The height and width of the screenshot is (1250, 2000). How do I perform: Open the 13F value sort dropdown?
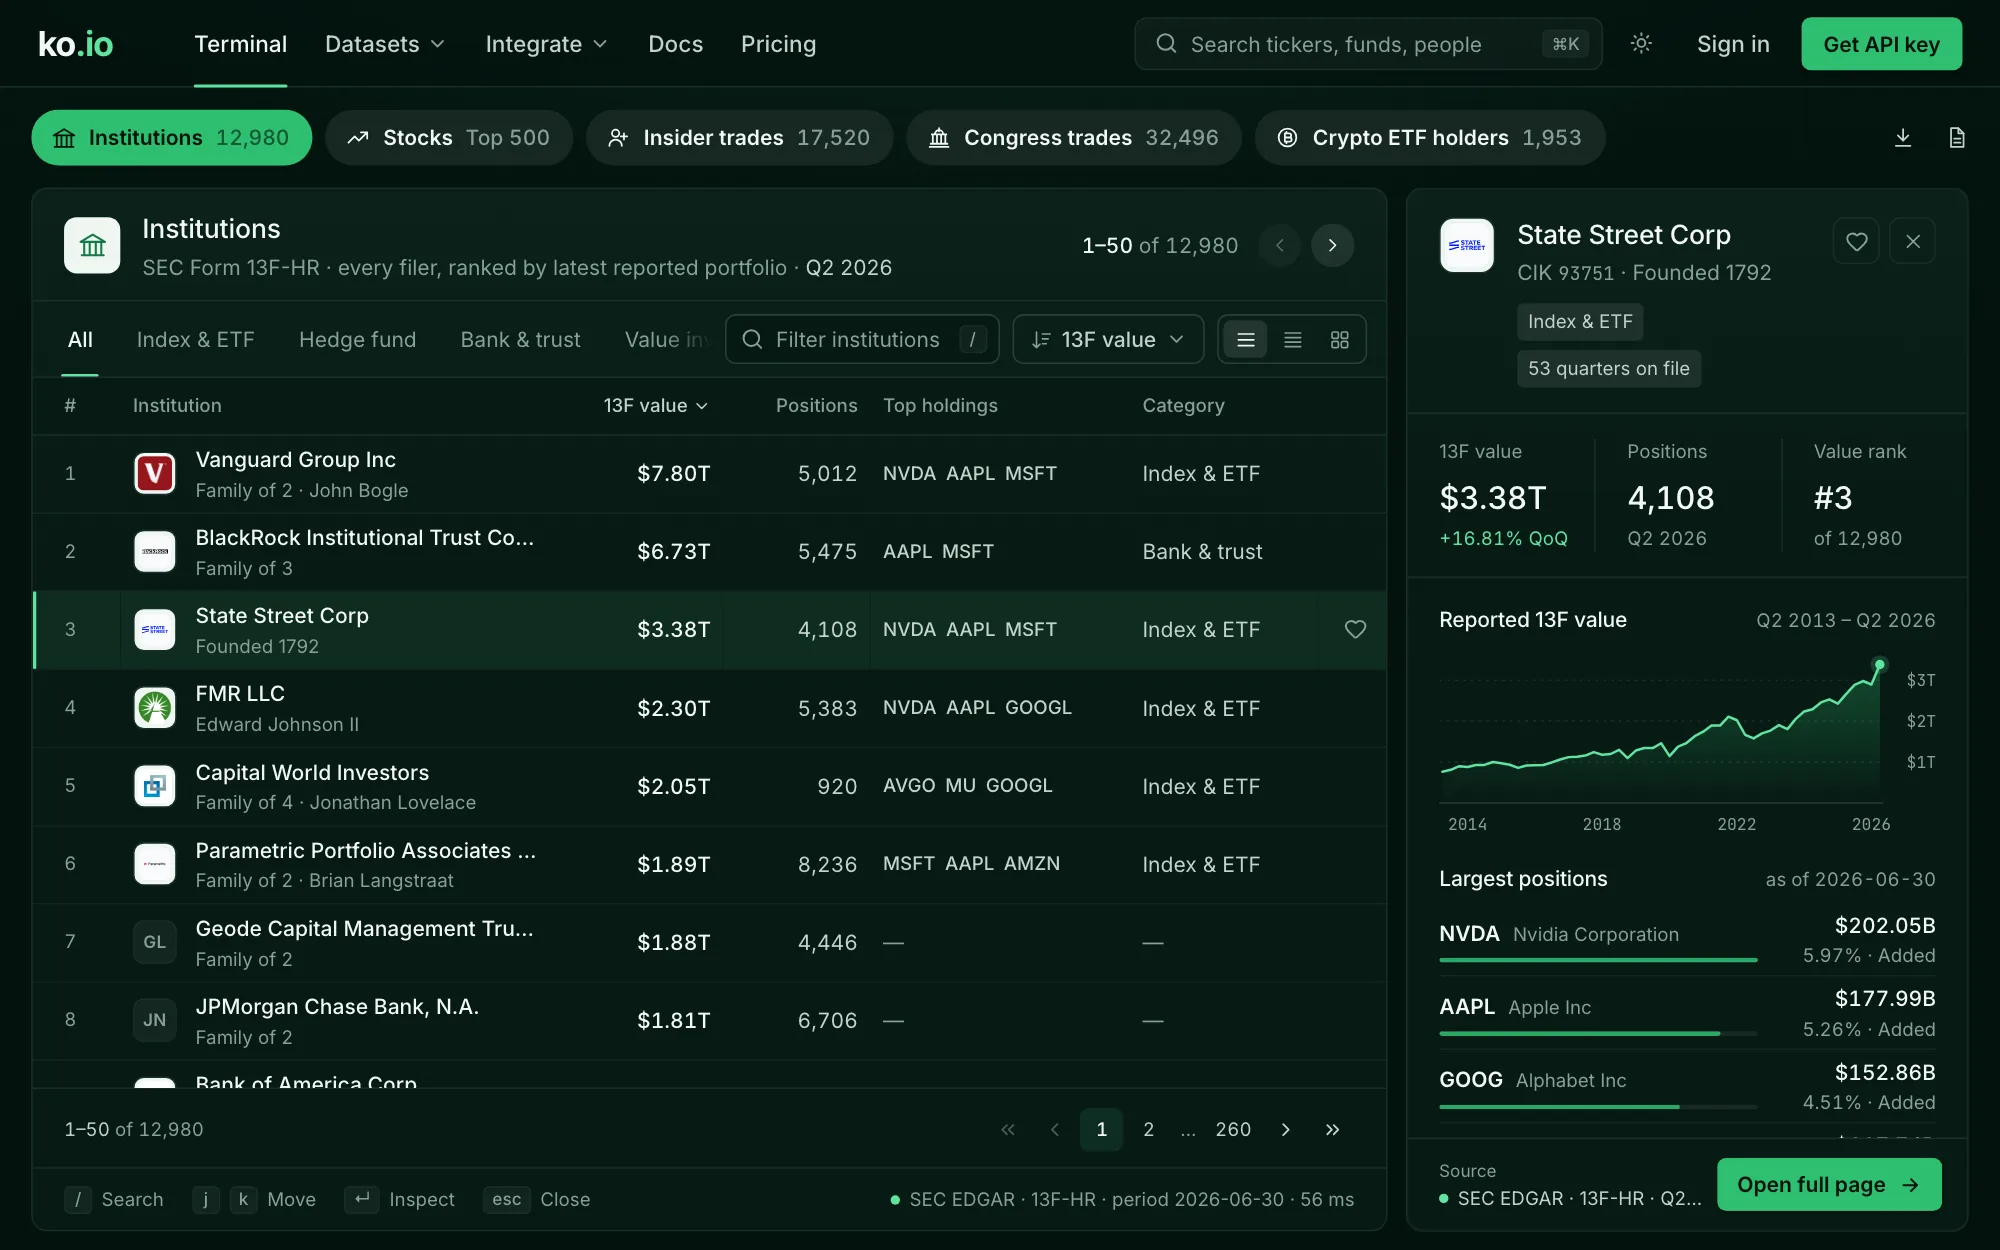1108,340
